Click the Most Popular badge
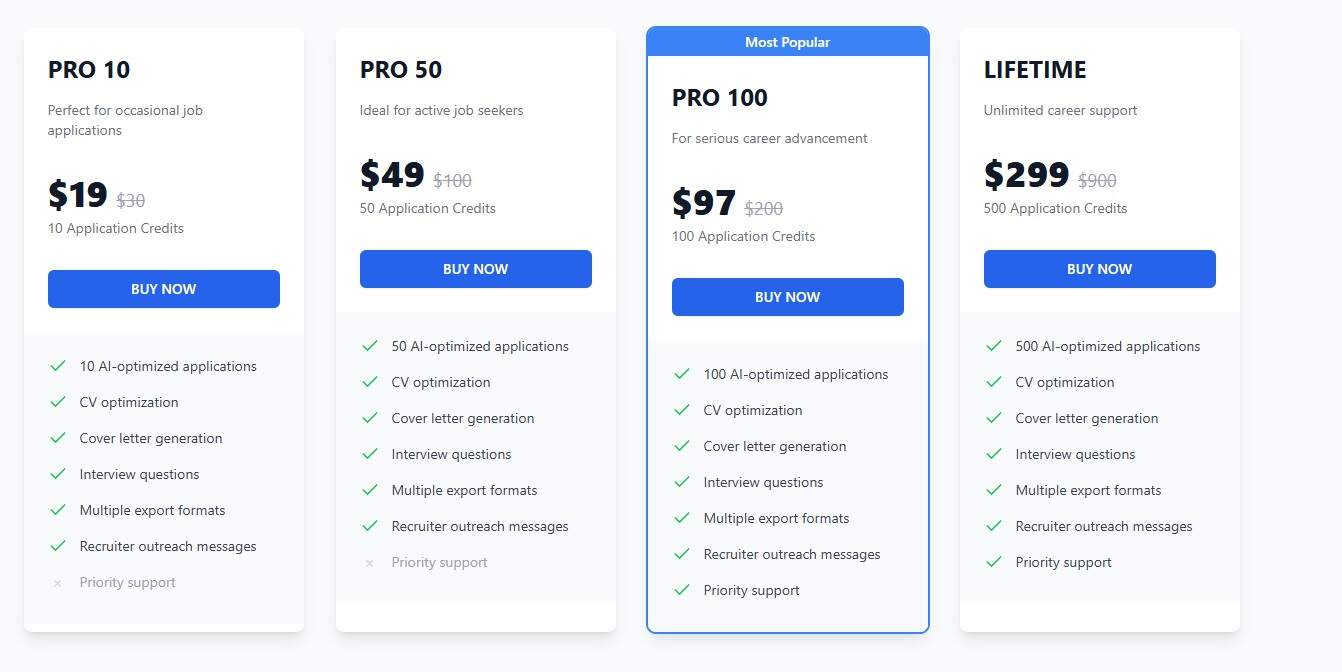 click(x=787, y=41)
